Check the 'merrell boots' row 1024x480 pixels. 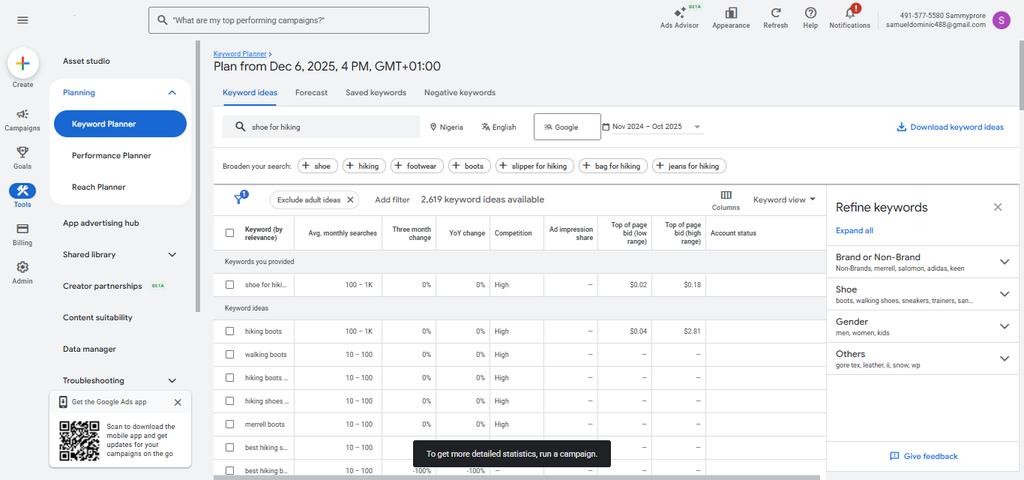click(x=229, y=424)
